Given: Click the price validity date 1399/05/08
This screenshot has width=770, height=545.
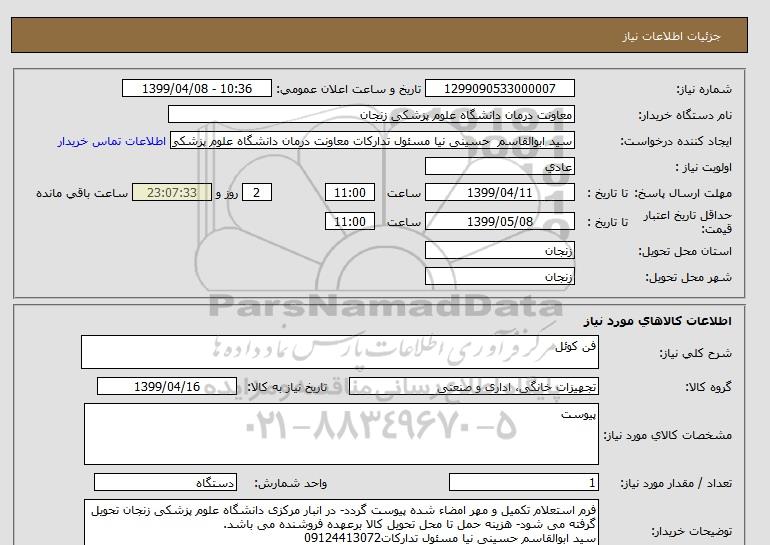Looking at the screenshot, I should (x=499, y=221).
